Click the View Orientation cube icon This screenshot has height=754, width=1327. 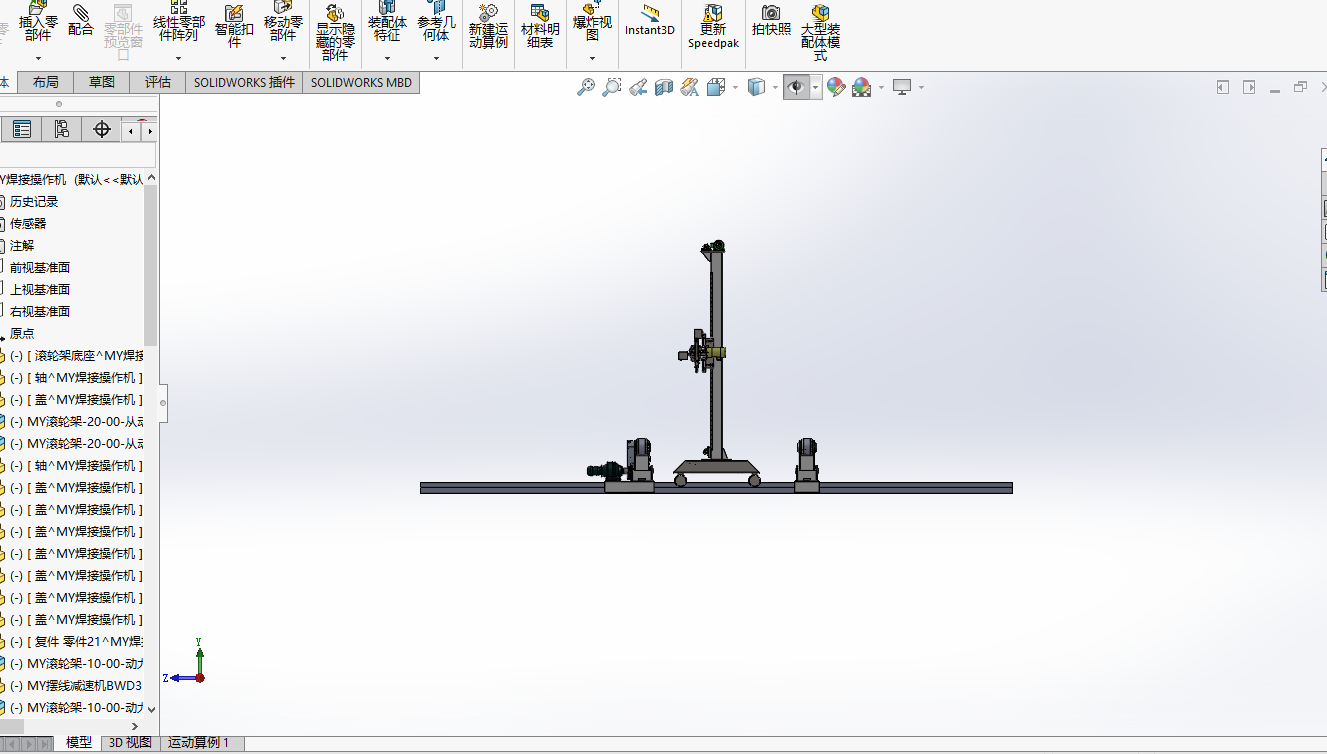pos(716,87)
